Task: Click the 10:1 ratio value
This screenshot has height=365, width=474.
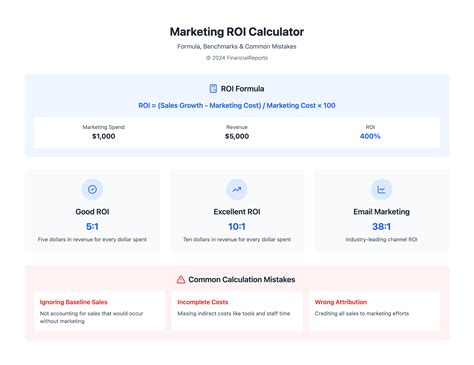Action: (237, 227)
